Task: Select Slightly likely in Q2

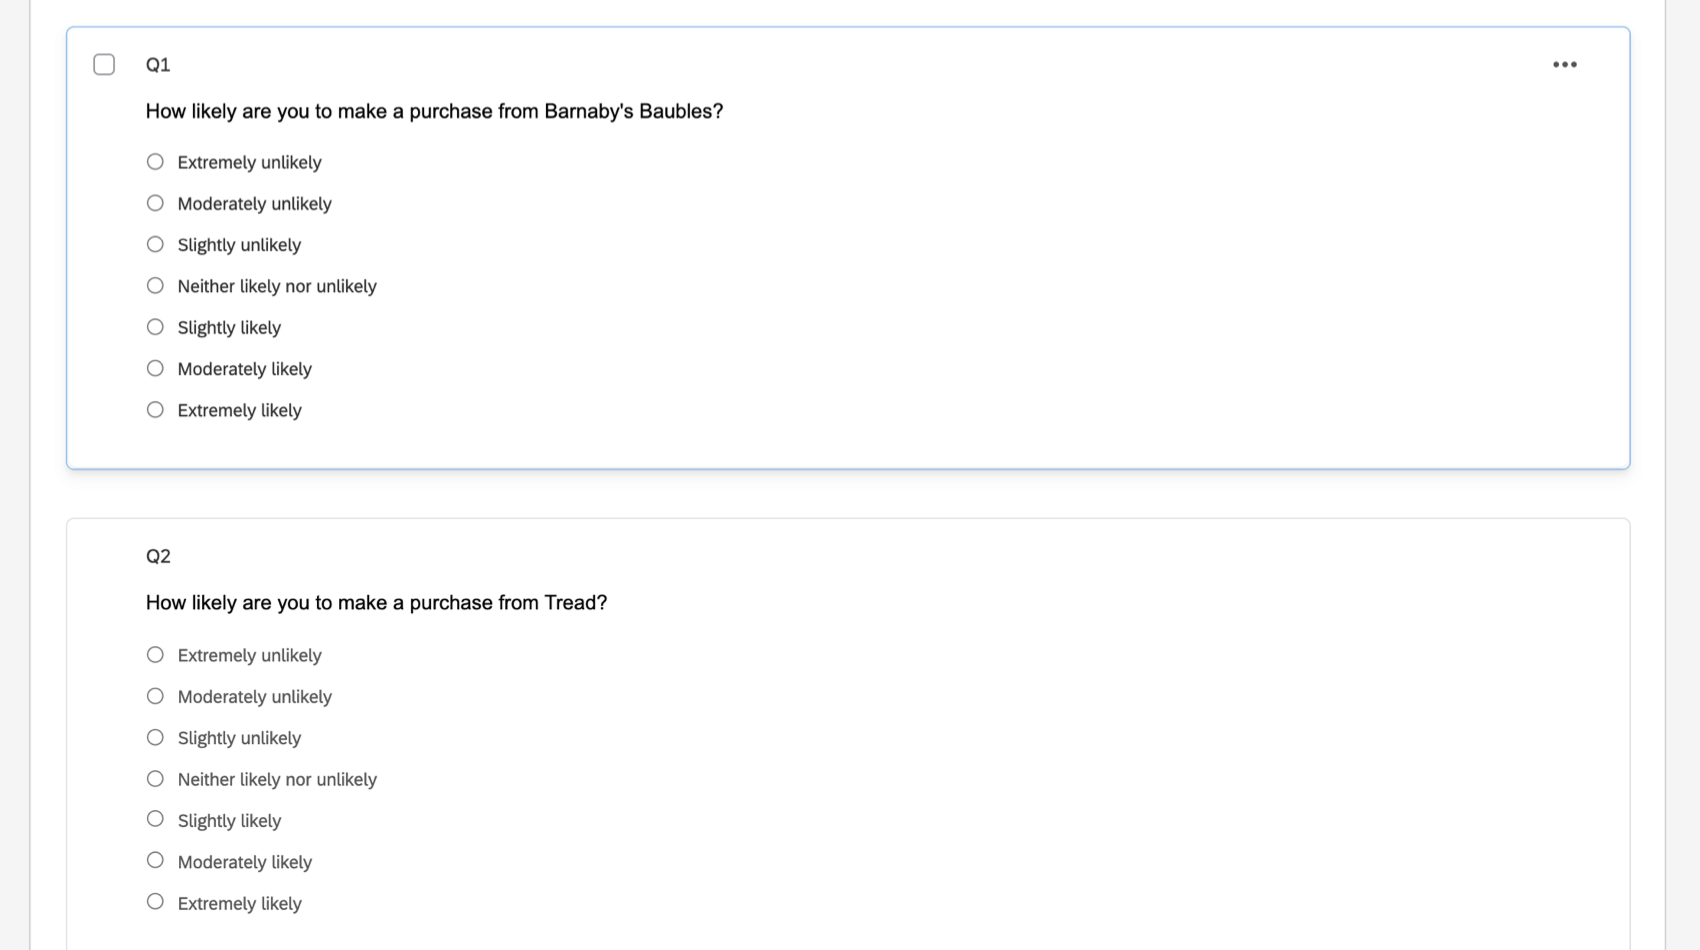Action: 155,820
